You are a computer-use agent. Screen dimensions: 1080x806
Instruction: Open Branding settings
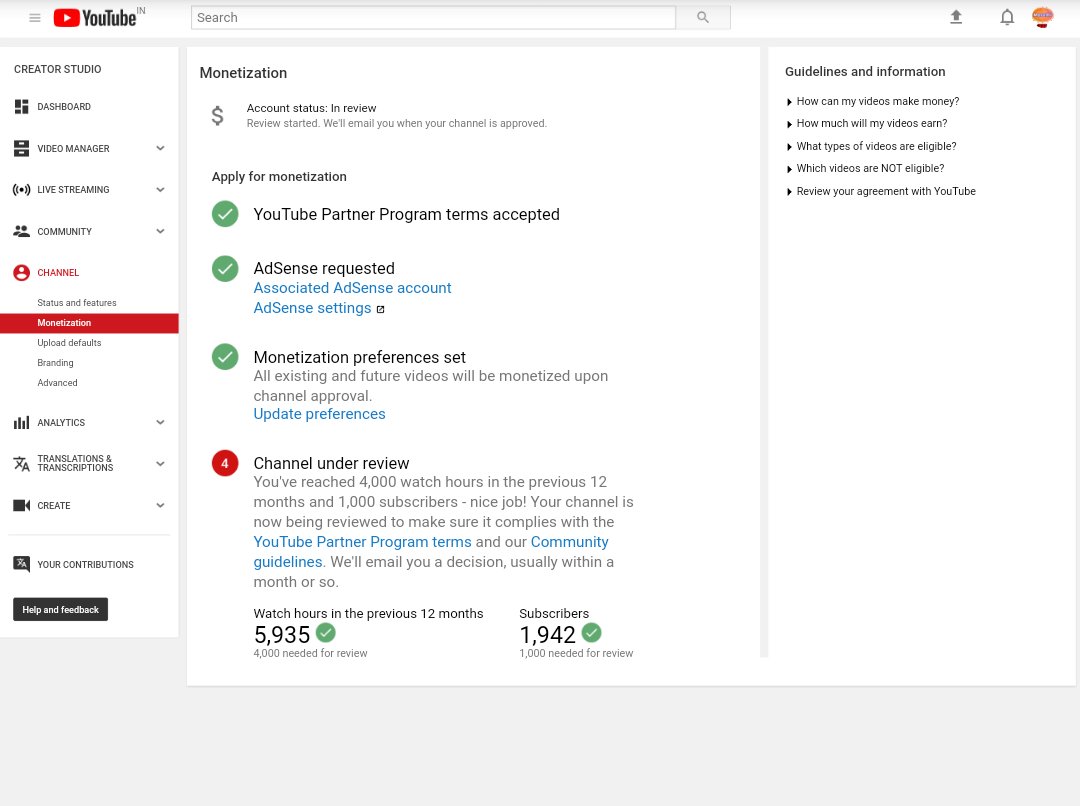(x=55, y=362)
